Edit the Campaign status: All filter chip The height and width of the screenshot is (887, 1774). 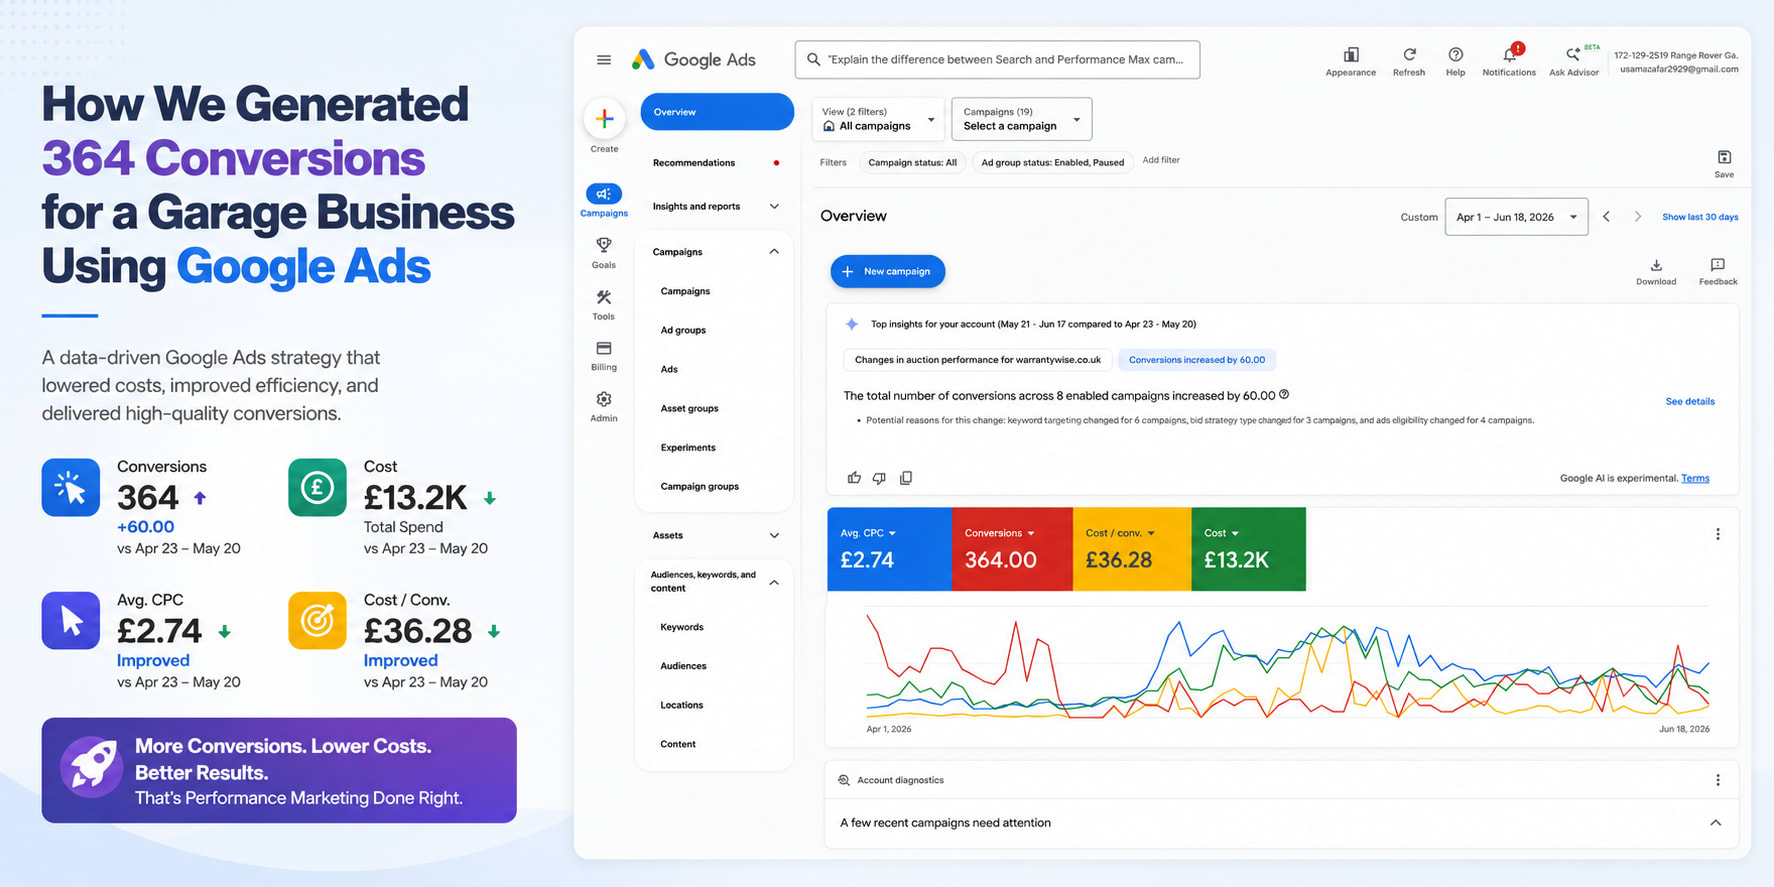912,162
